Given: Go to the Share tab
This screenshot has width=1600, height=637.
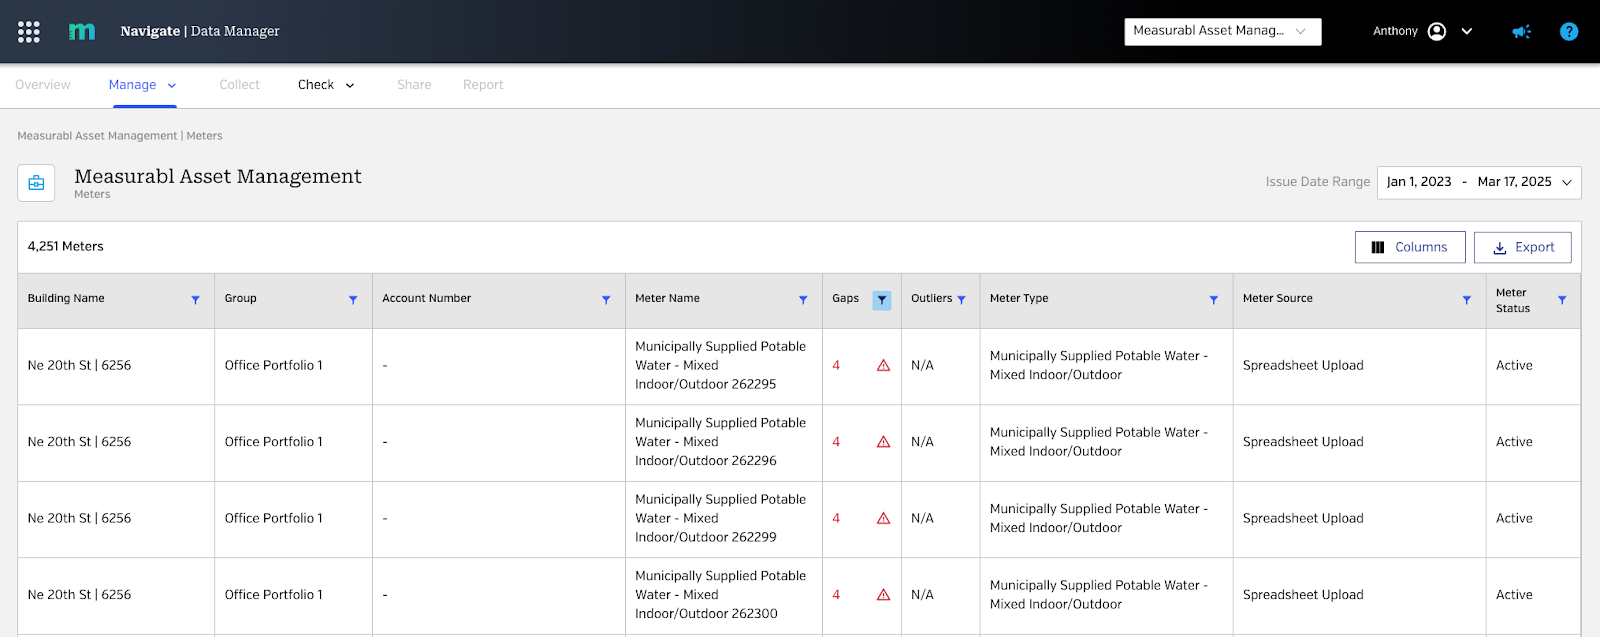Looking at the screenshot, I should (x=414, y=85).
